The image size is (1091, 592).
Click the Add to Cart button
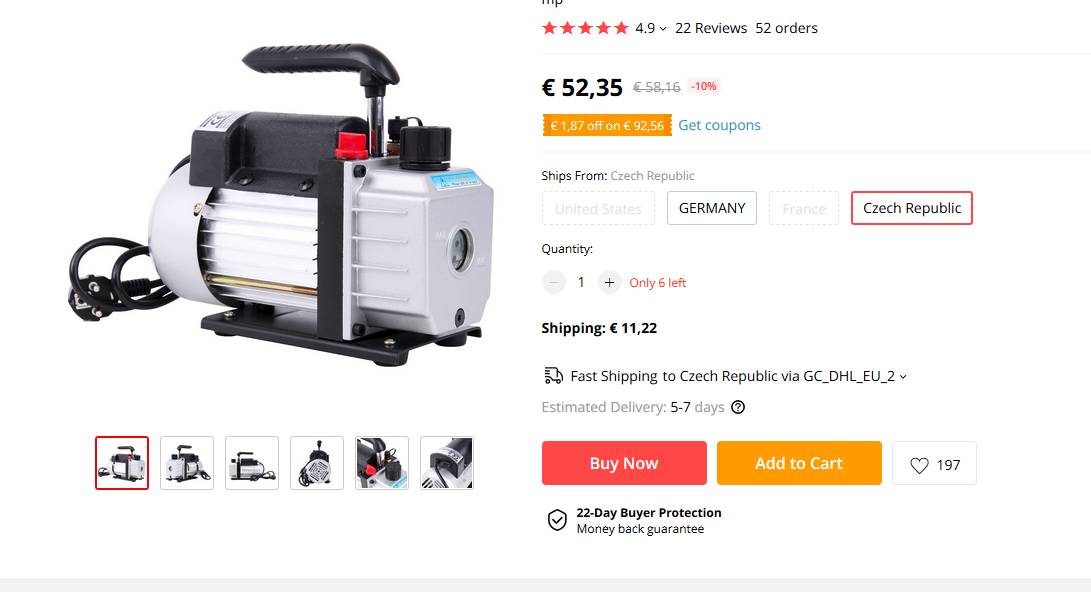click(x=799, y=463)
